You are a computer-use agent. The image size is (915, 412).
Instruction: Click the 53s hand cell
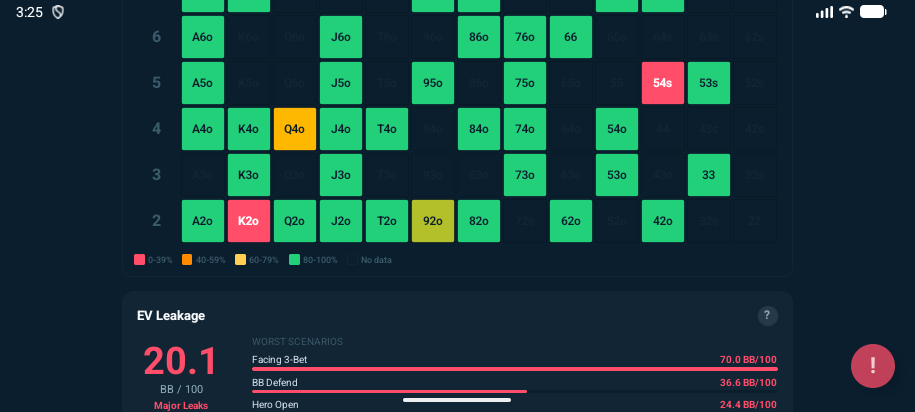[x=709, y=83]
